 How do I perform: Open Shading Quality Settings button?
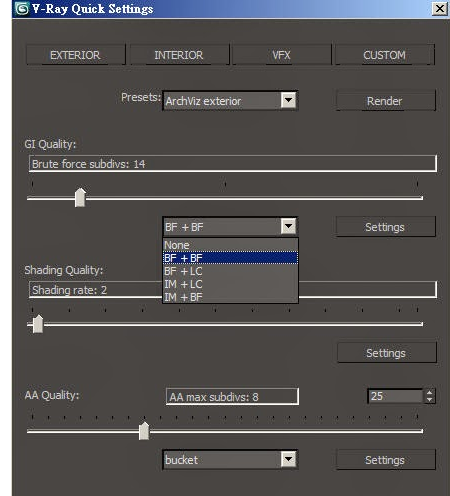point(386,353)
